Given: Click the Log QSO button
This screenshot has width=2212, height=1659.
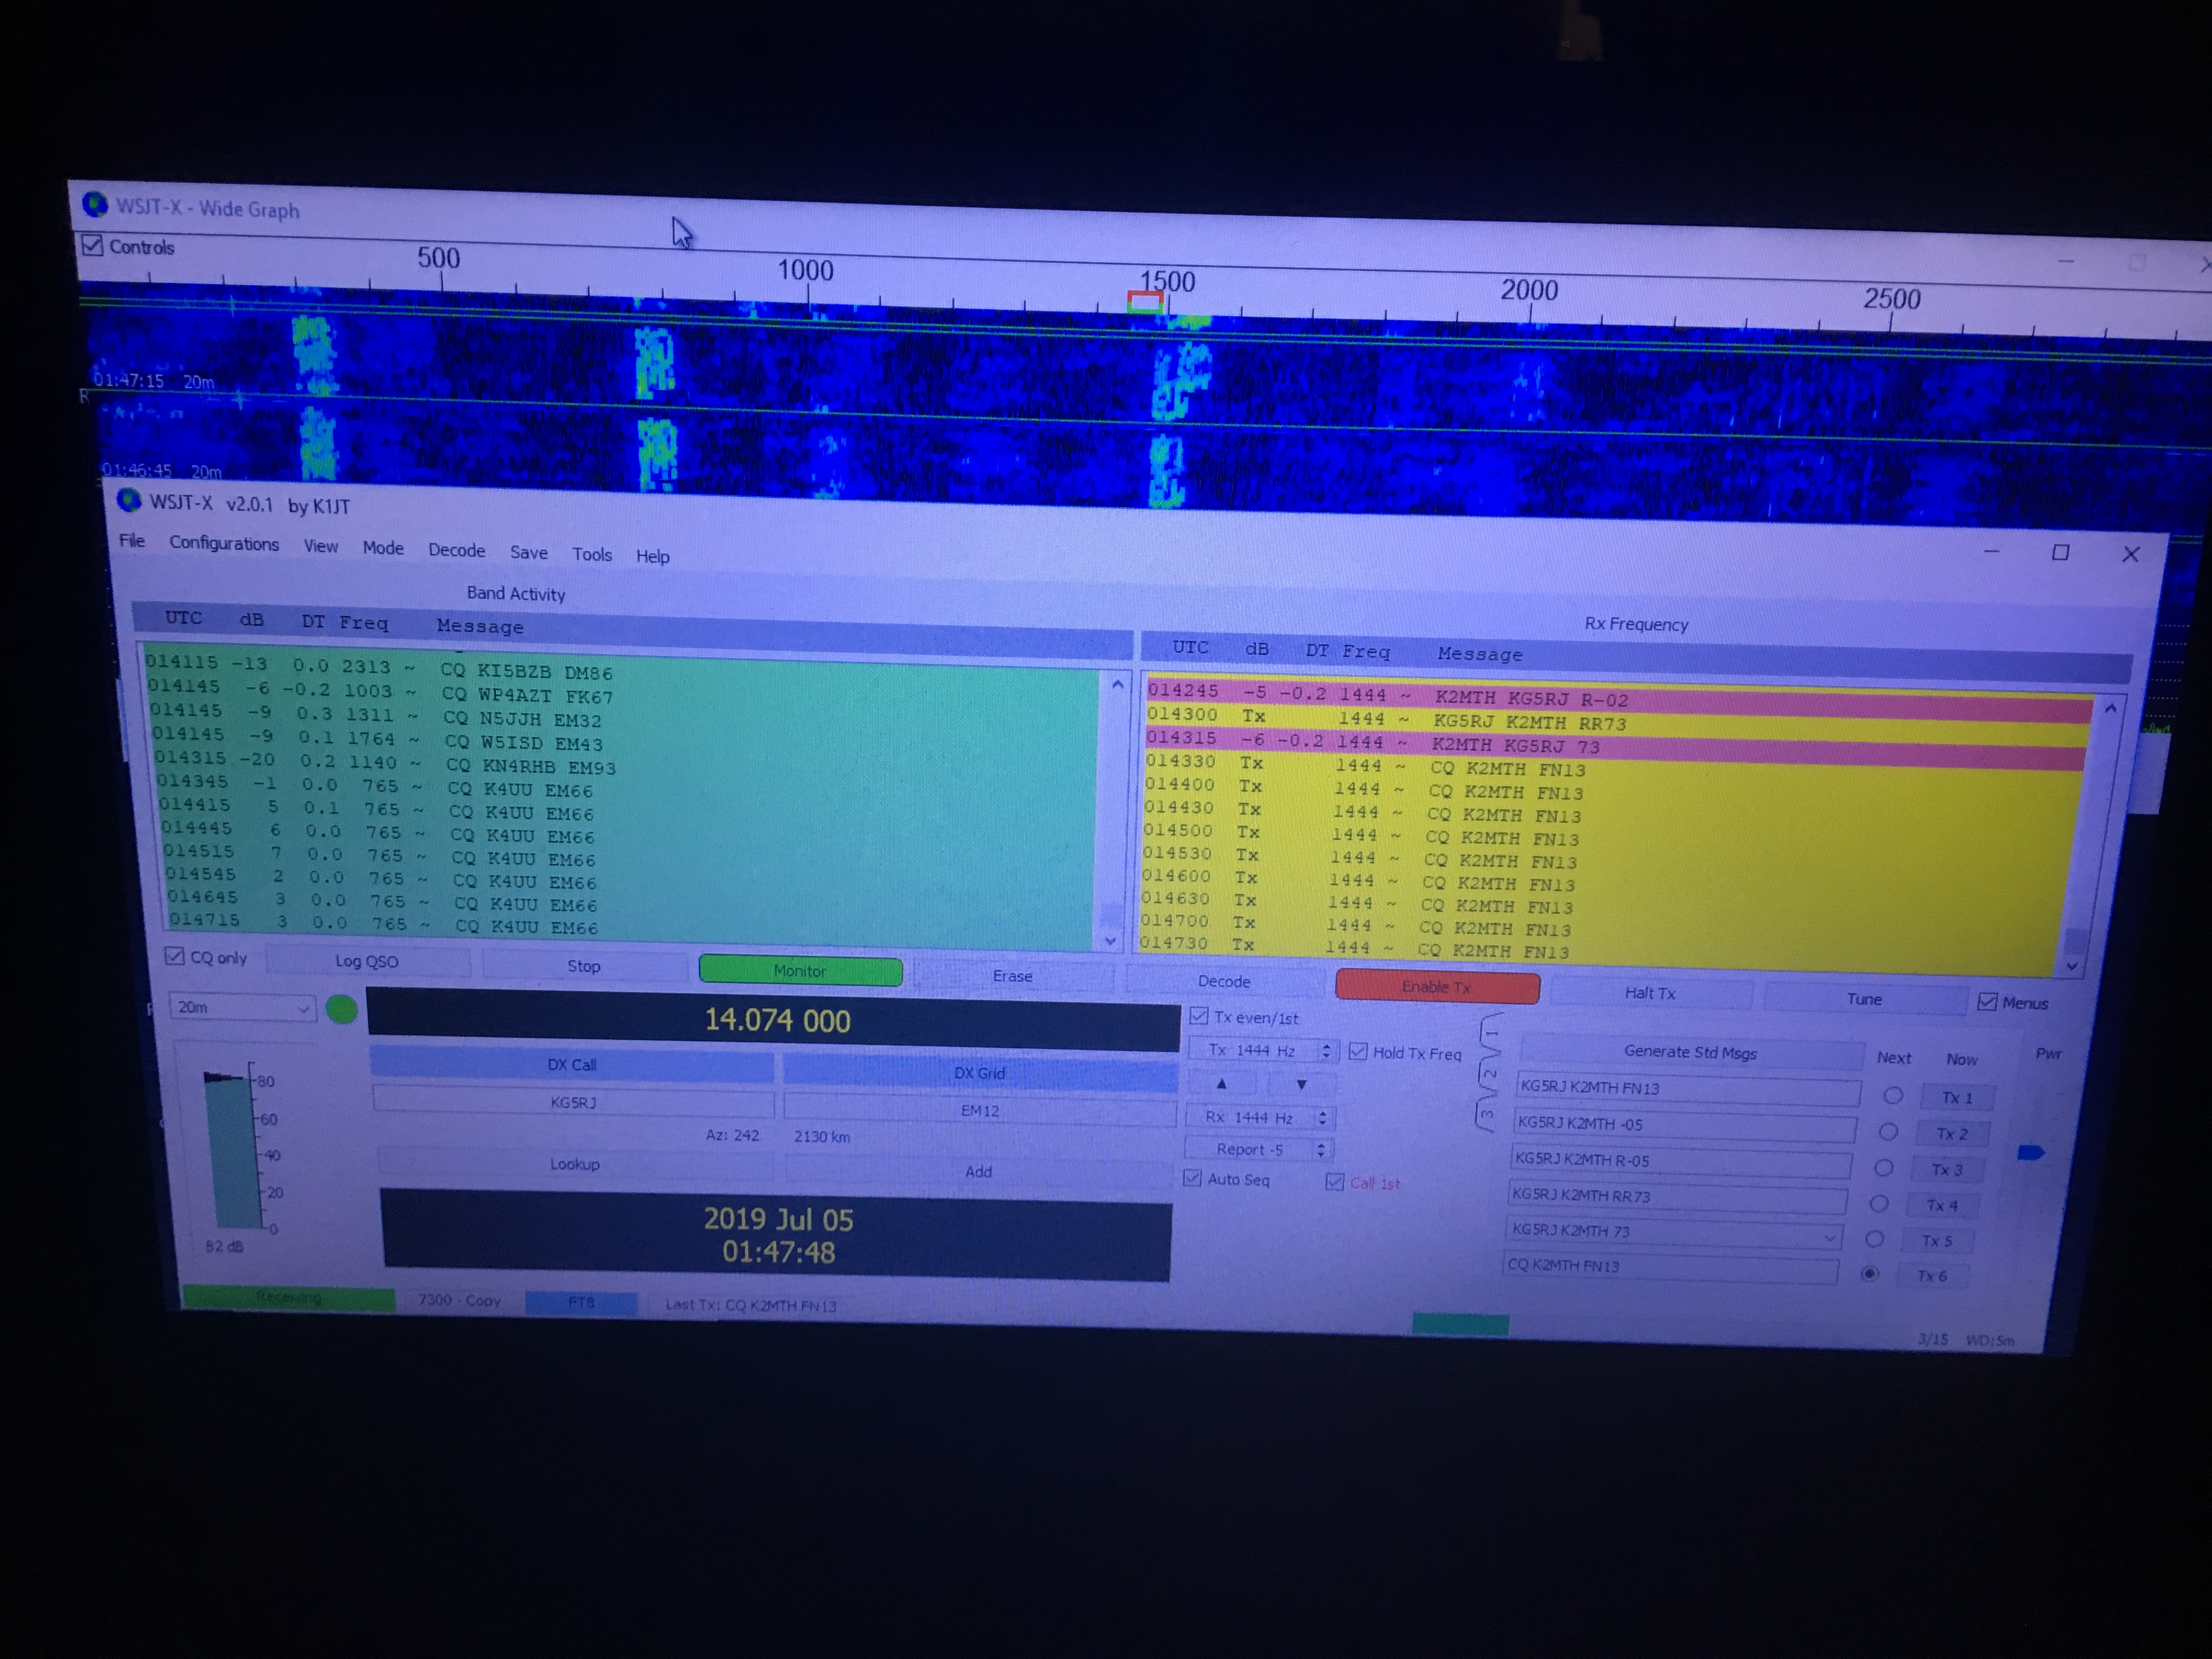Looking at the screenshot, I should tap(366, 961).
